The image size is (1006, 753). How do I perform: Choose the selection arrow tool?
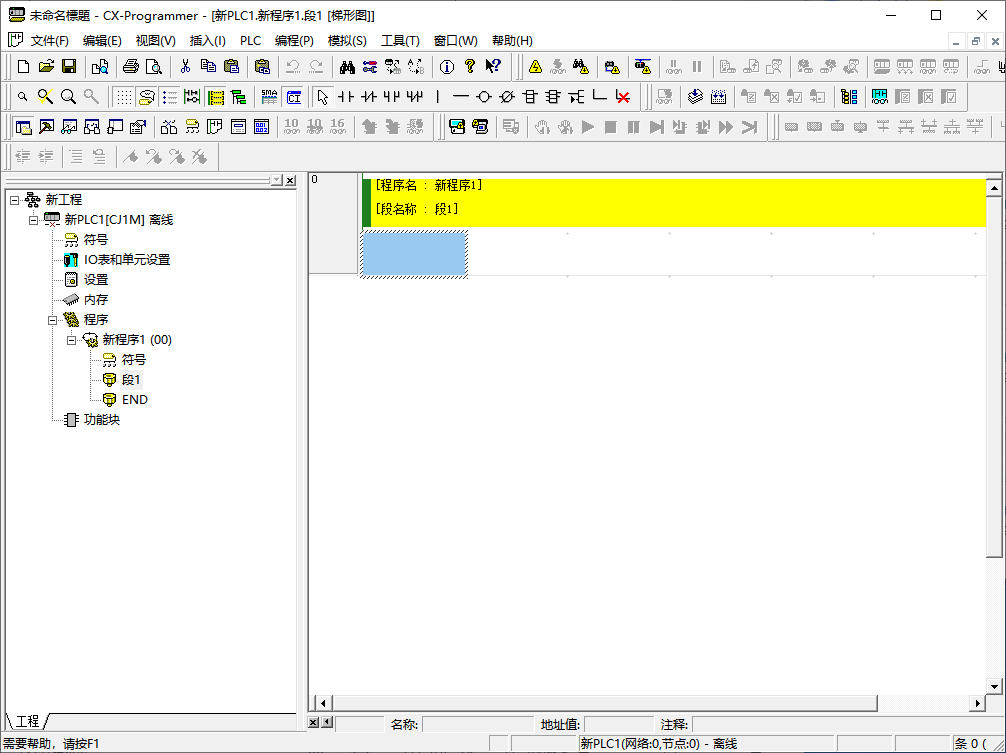323,97
